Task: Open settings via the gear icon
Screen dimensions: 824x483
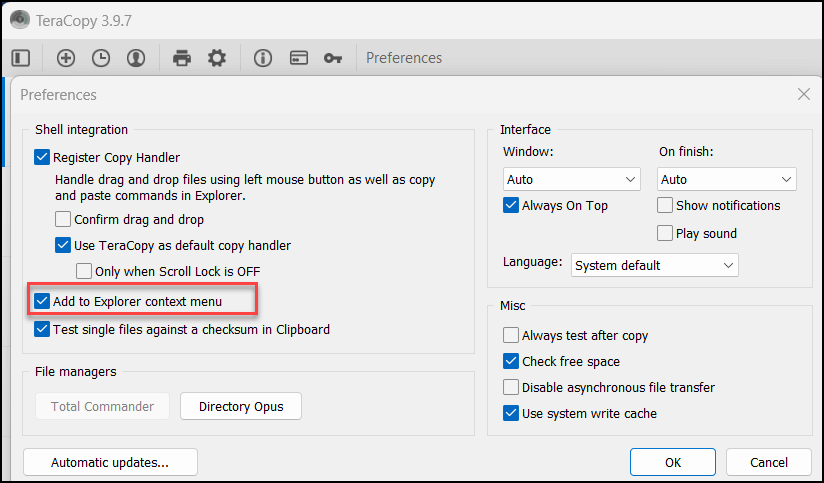Action: click(x=217, y=58)
